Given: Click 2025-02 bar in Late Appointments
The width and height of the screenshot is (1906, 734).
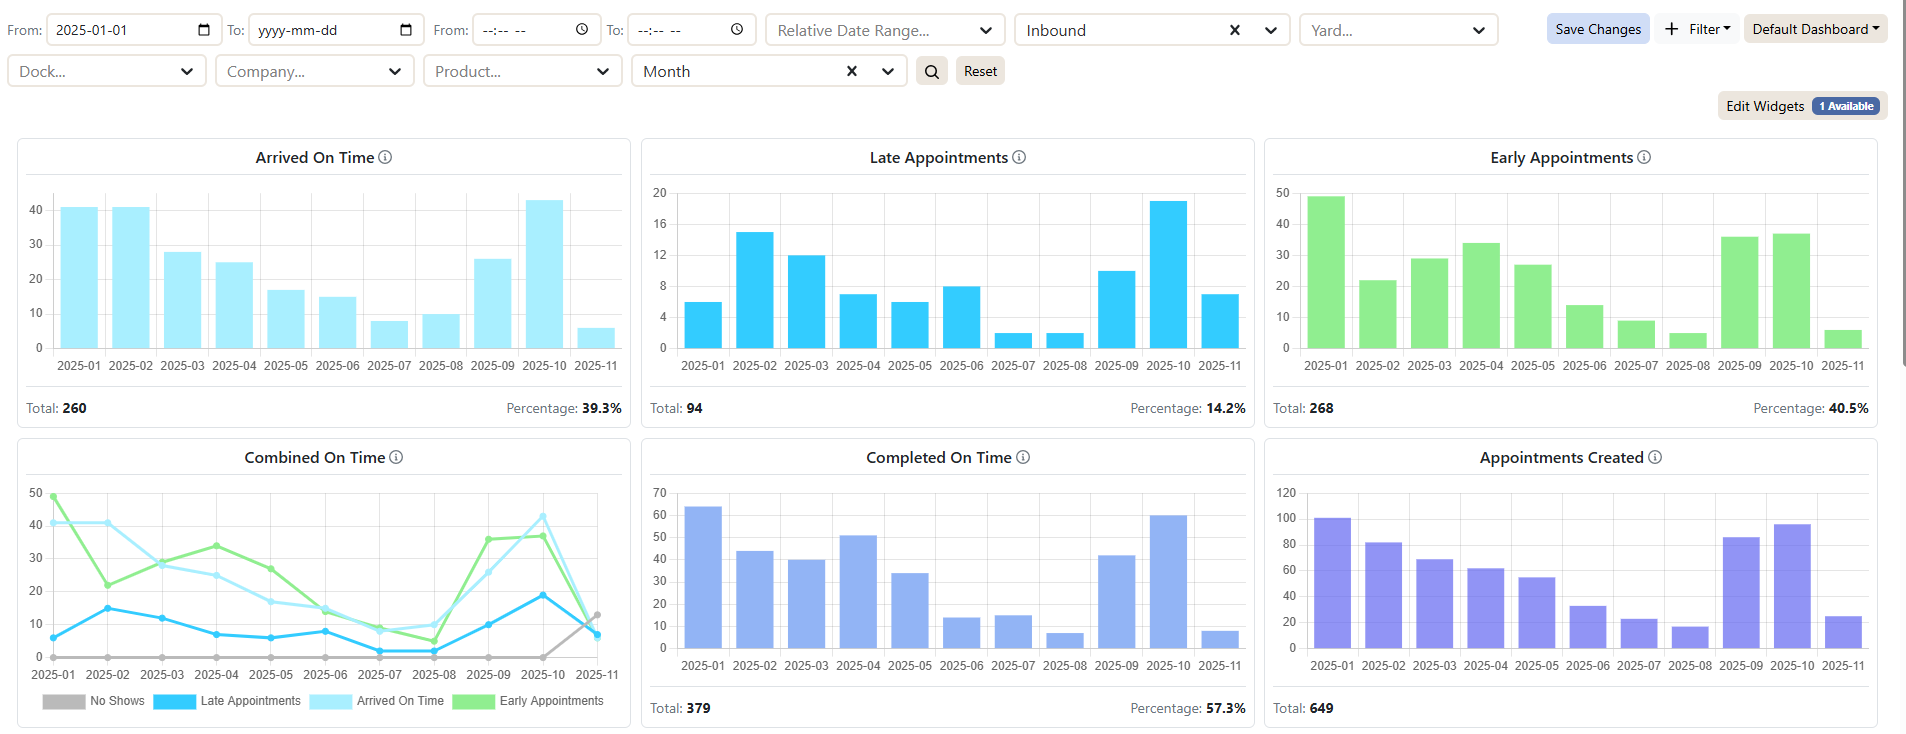Looking at the screenshot, I should (x=755, y=290).
